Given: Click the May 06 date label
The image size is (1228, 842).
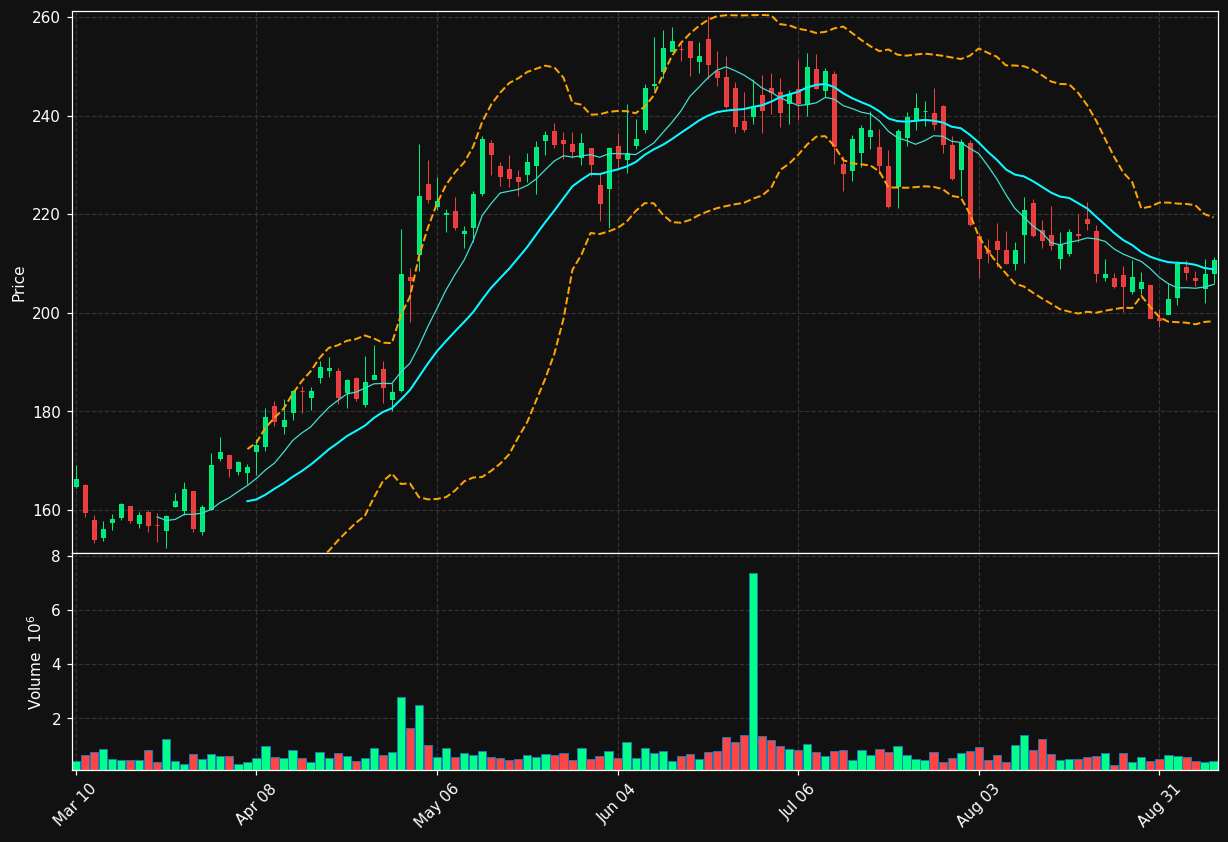Looking at the screenshot, I should coord(435,804).
